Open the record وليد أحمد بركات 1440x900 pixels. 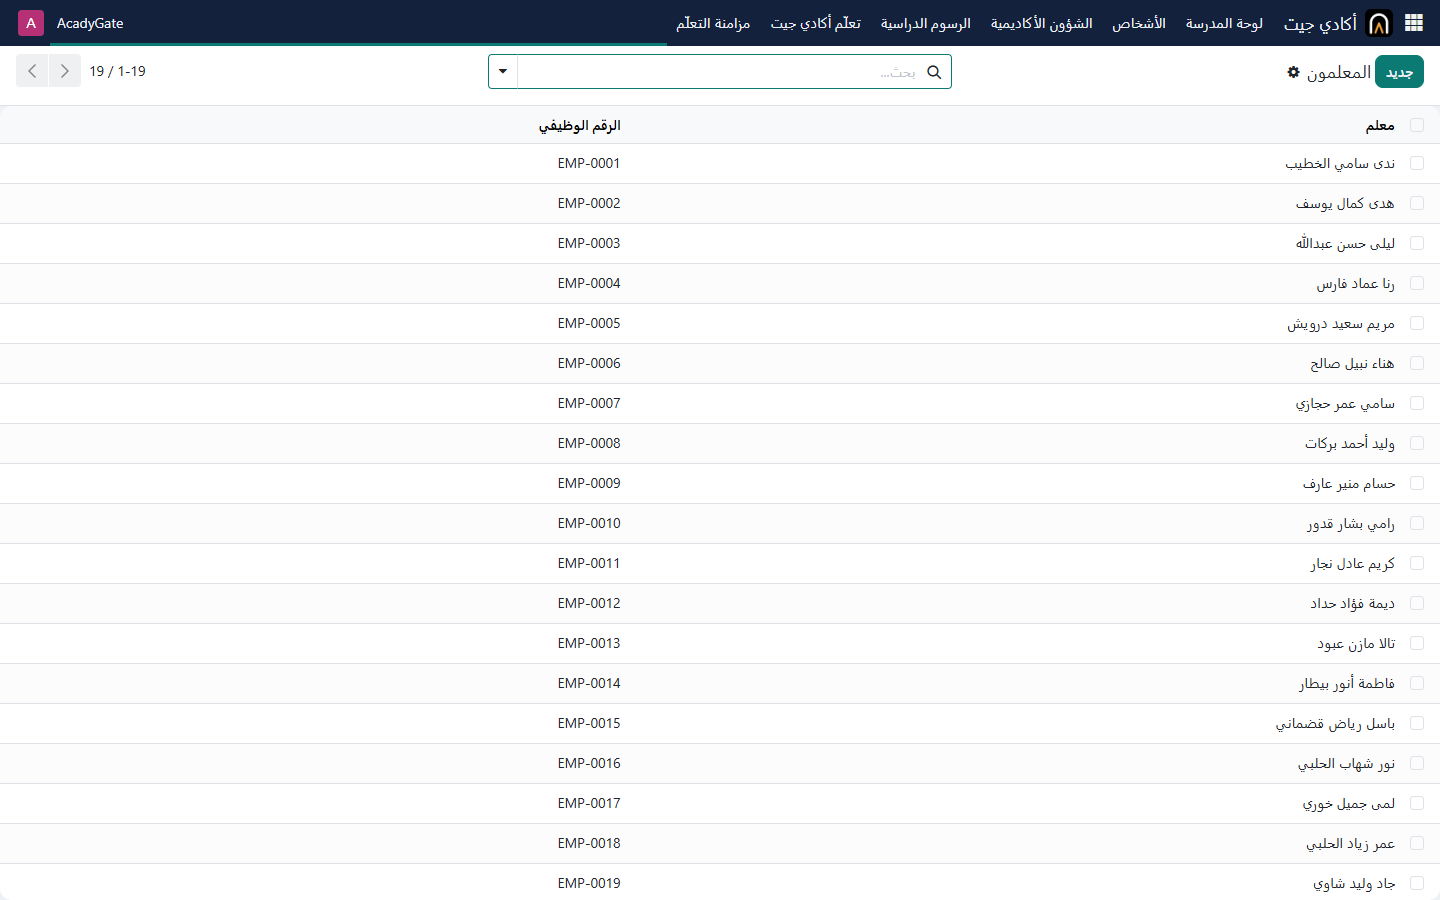pyautogui.click(x=1350, y=443)
